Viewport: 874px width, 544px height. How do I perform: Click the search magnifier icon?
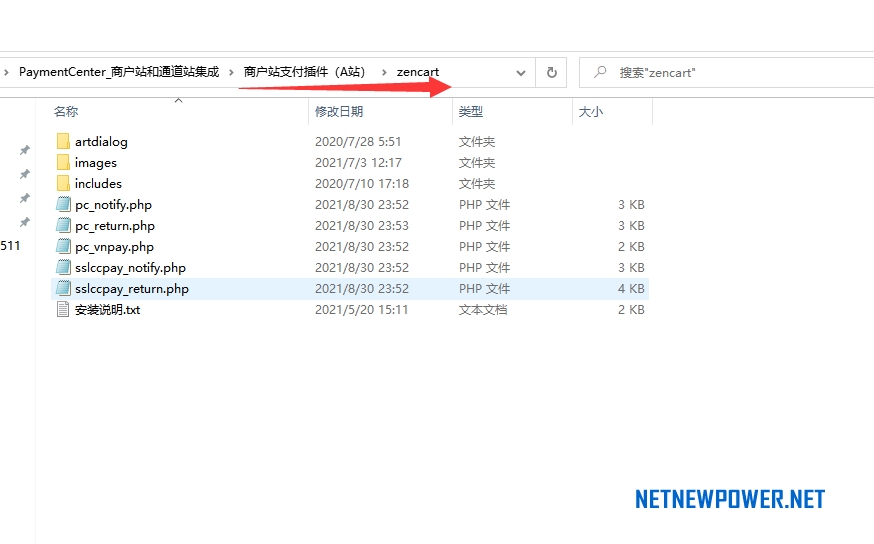[x=600, y=72]
